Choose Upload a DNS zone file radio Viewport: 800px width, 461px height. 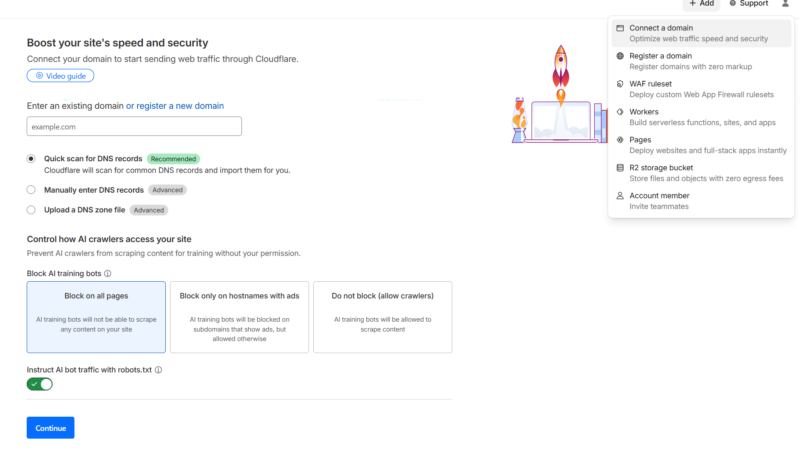[31, 210]
